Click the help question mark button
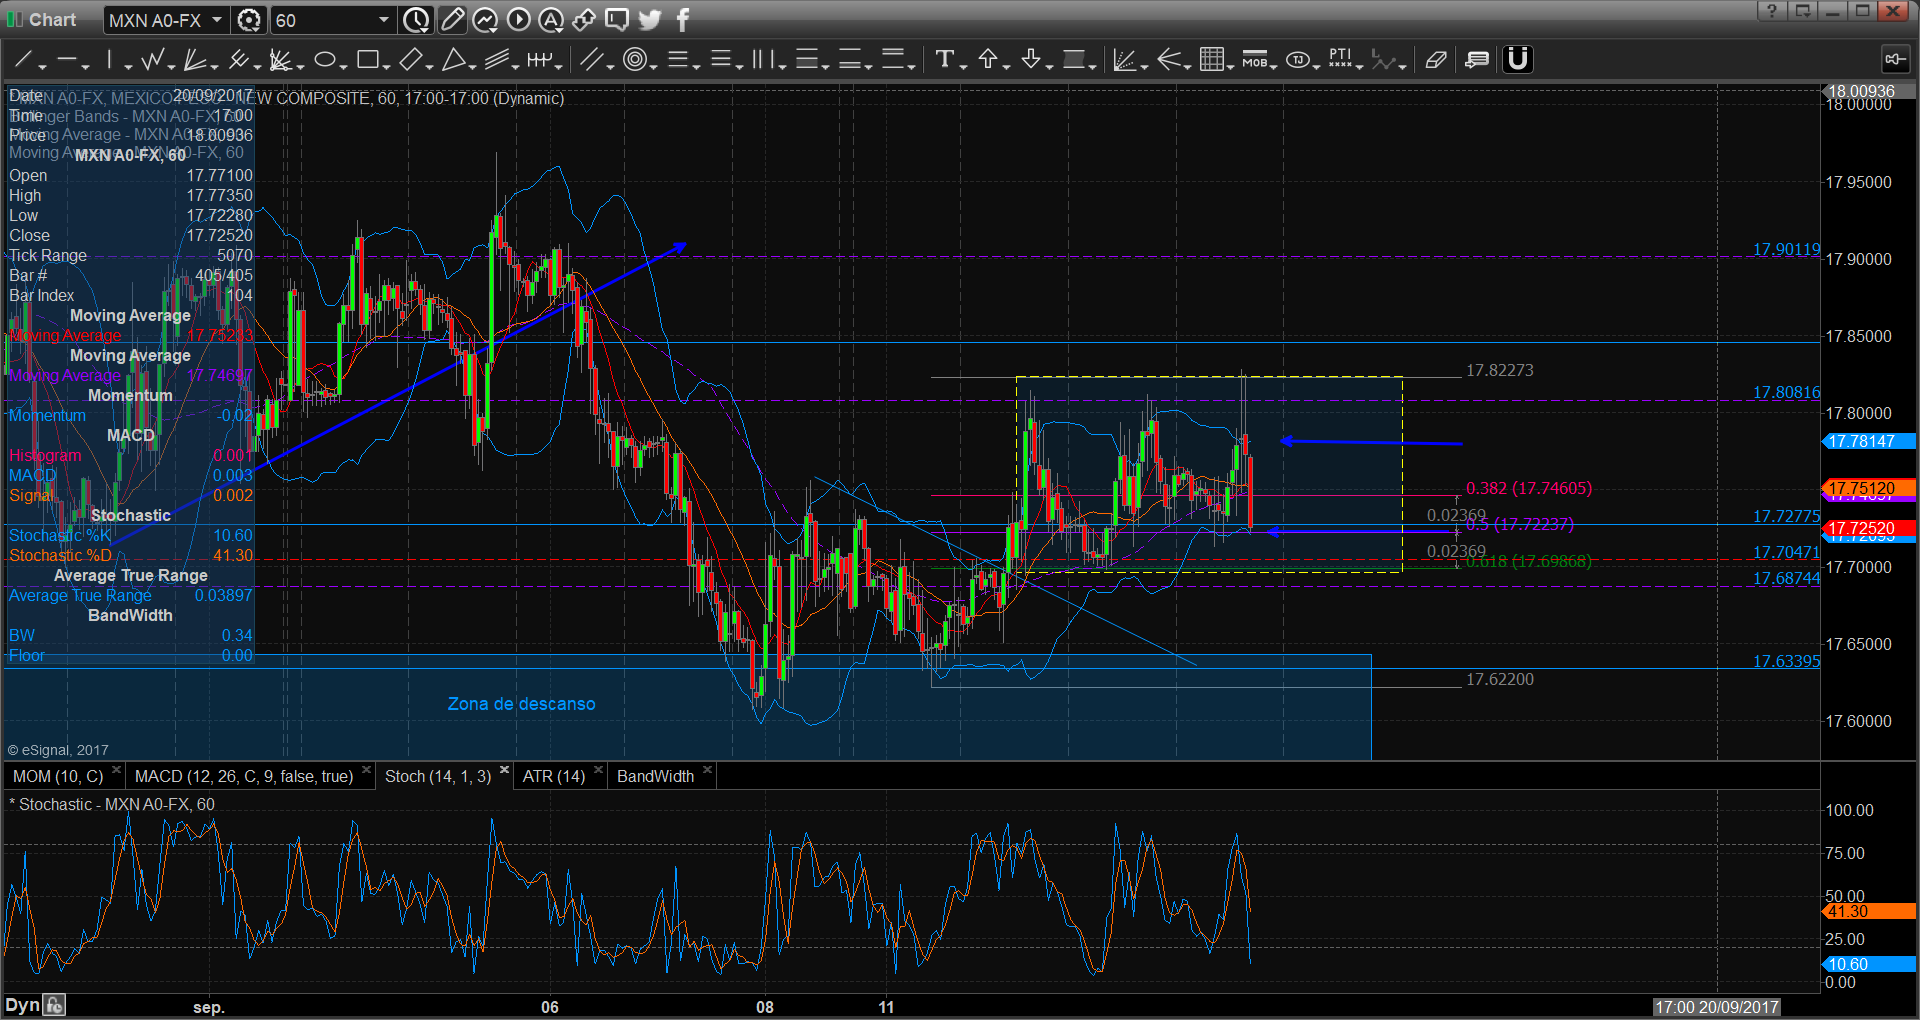This screenshot has height=1020, width=1920. (x=1771, y=11)
